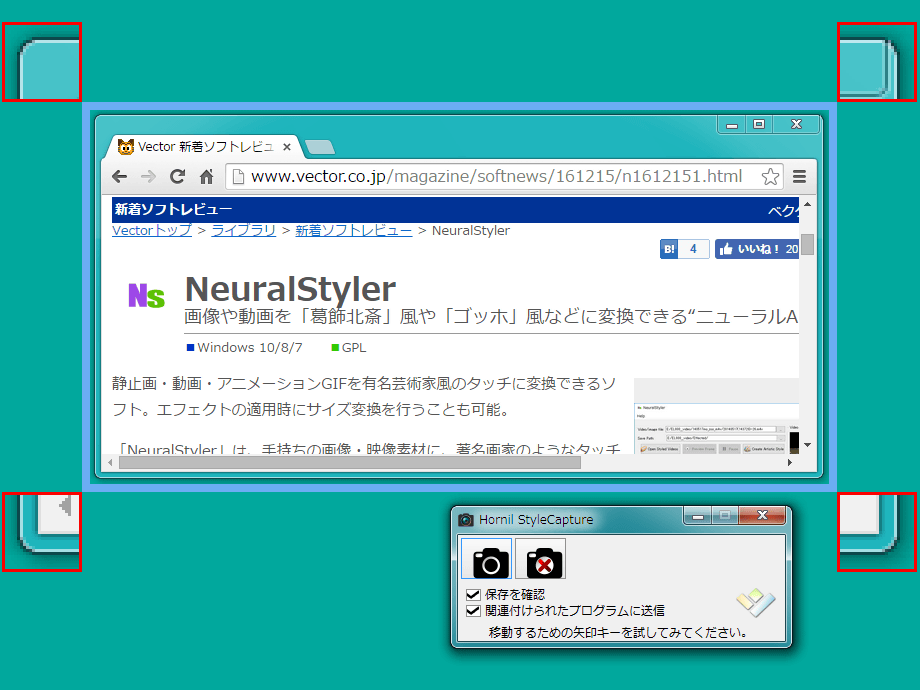Open the 新着ソフトレビュー breadcrumb link
Screen dimensions: 920x690
tap(354, 231)
